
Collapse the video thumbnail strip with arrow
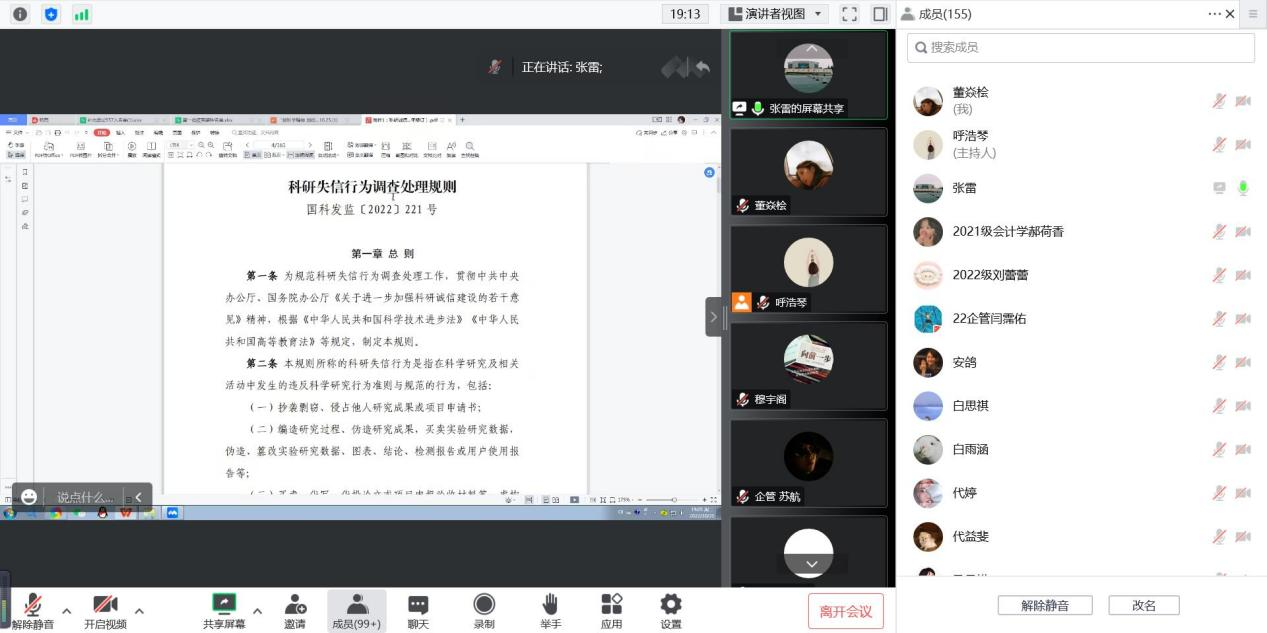(x=714, y=317)
